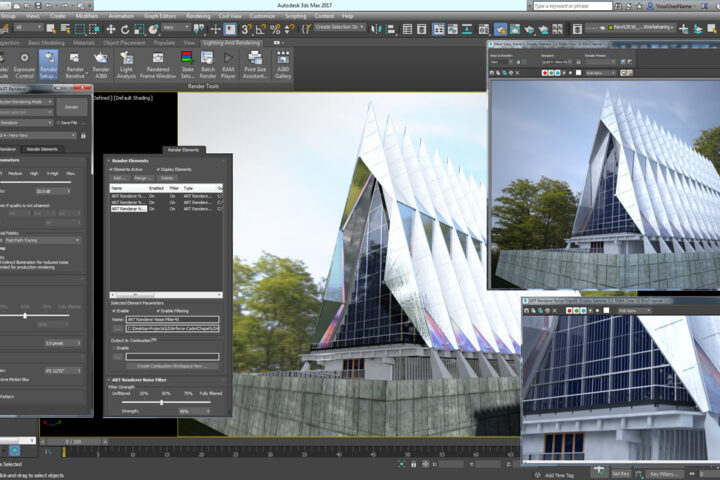Open Exposure Control from the ribbon

[24, 65]
